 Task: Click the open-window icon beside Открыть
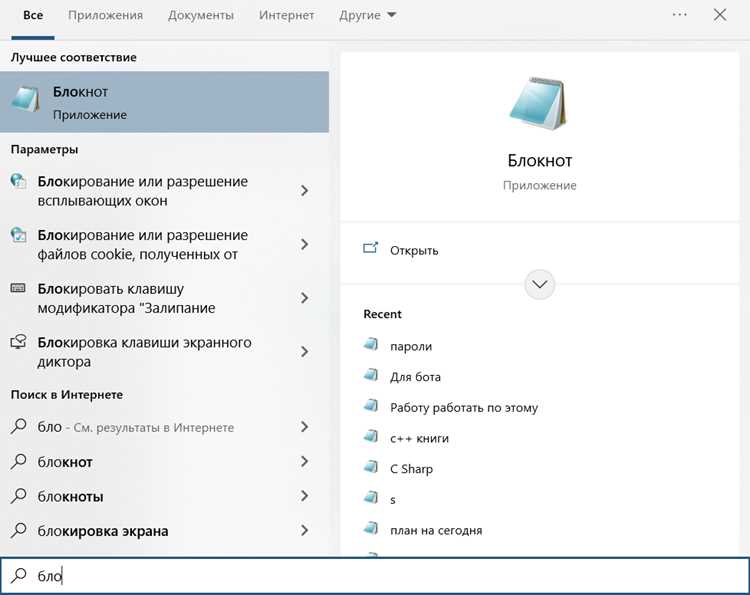tap(371, 248)
